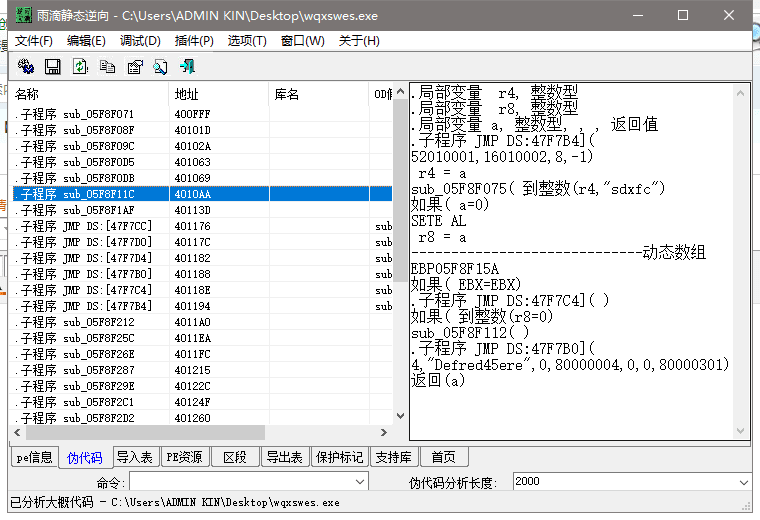Image resolution: width=760 pixels, height=520 pixels.
Task: Go to the 首页 tab
Action: (x=443, y=457)
